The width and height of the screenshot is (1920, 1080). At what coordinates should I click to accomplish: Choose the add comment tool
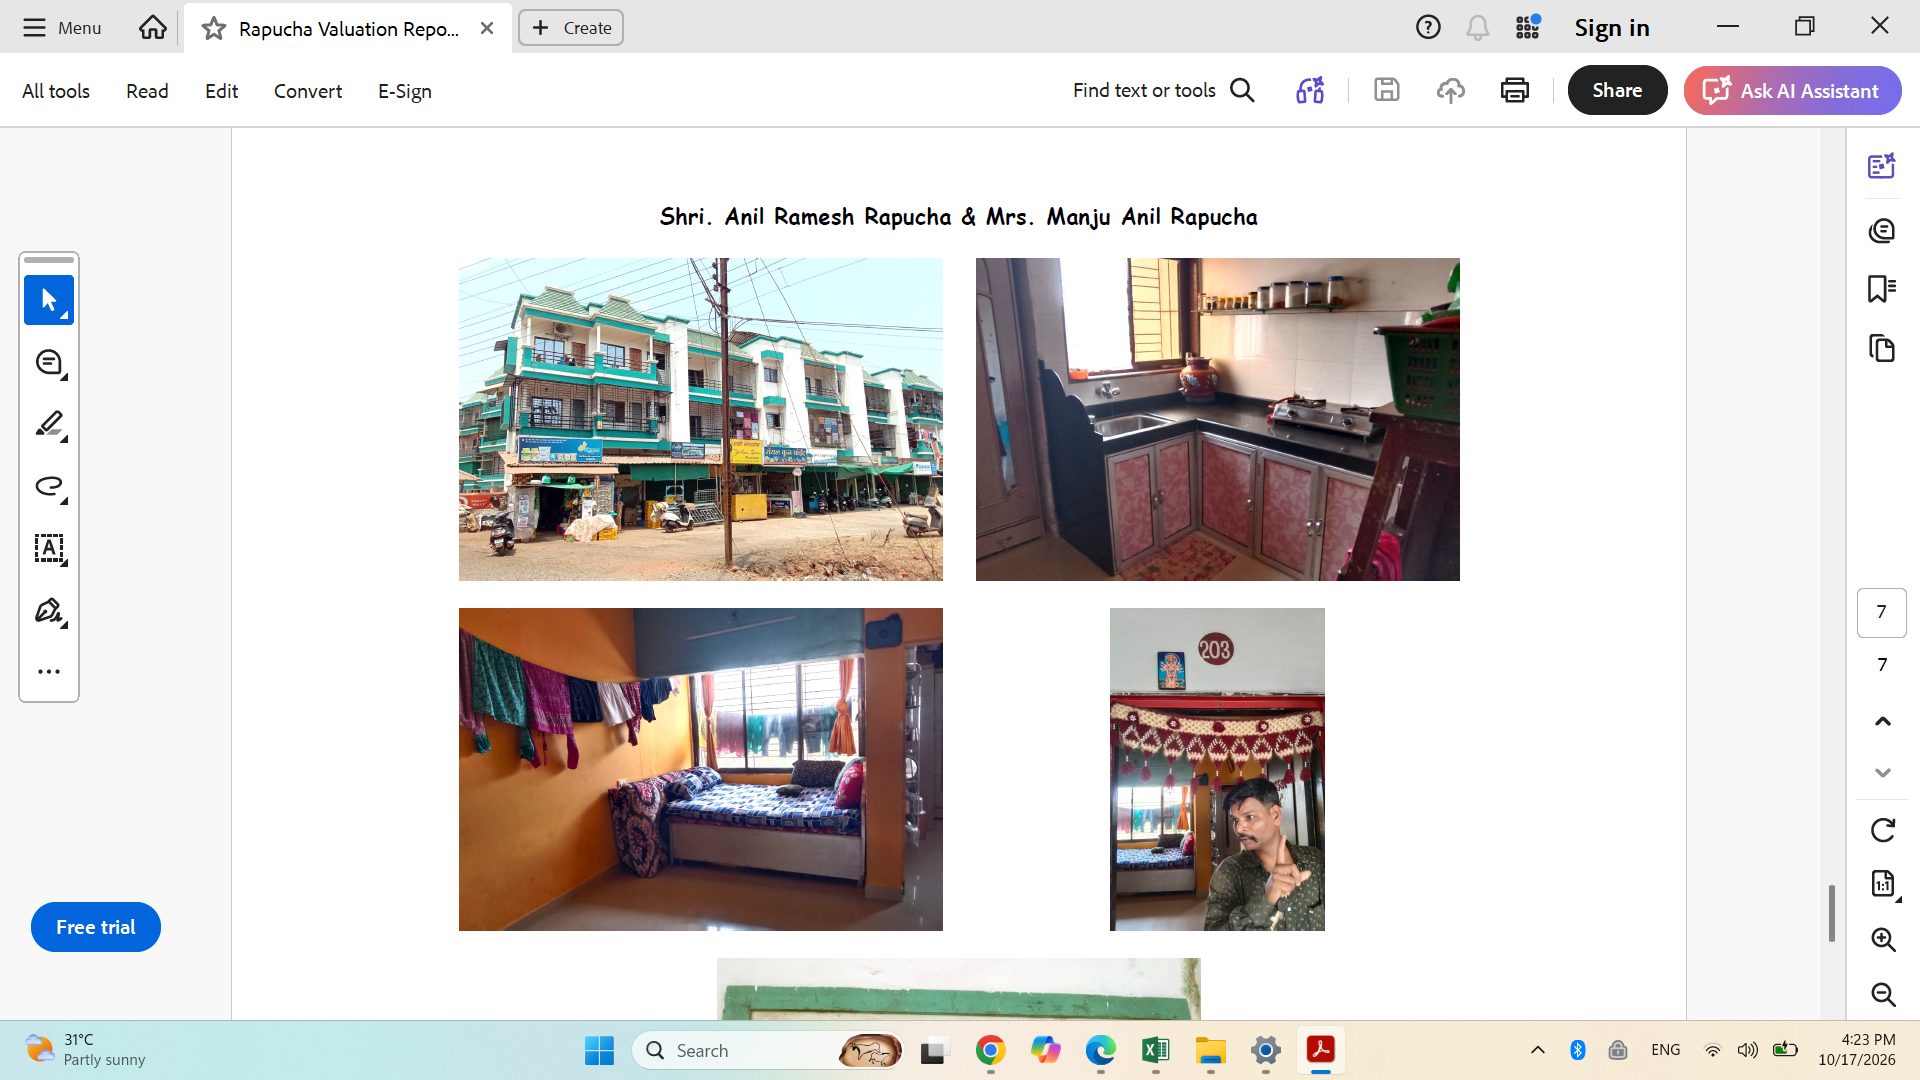[49, 363]
